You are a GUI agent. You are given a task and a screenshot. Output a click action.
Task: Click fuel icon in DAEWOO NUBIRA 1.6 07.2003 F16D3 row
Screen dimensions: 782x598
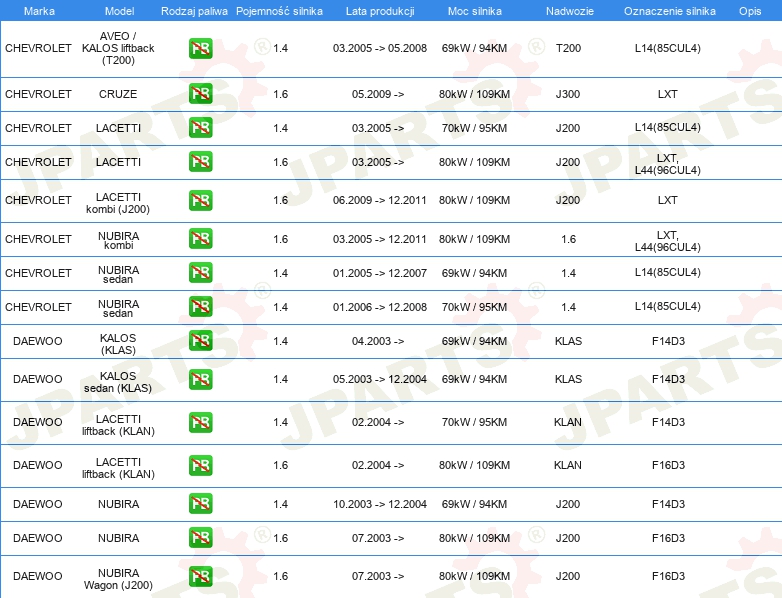click(x=200, y=537)
